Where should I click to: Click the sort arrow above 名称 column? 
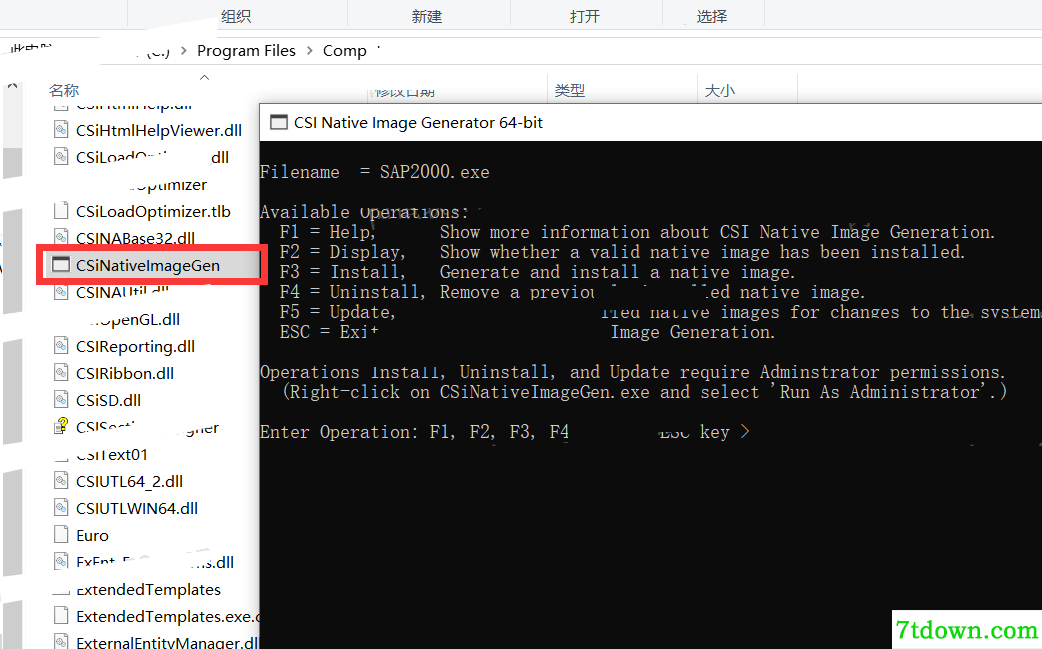205,78
